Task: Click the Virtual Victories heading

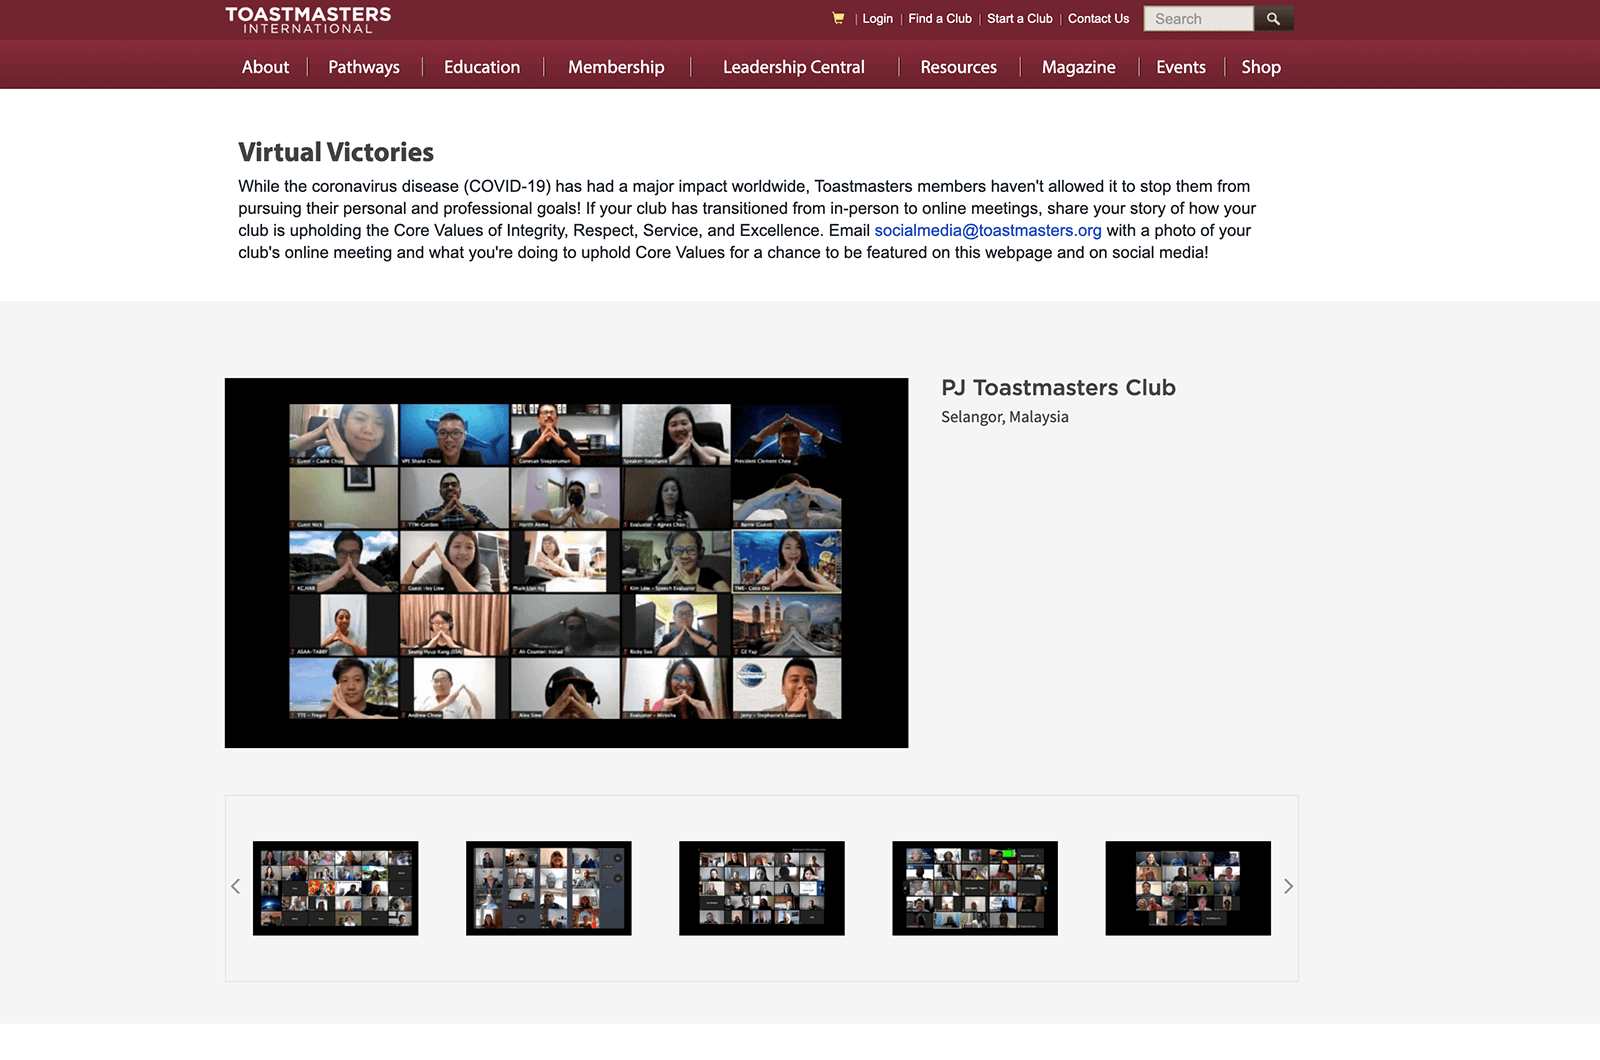Action: click(x=336, y=152)
